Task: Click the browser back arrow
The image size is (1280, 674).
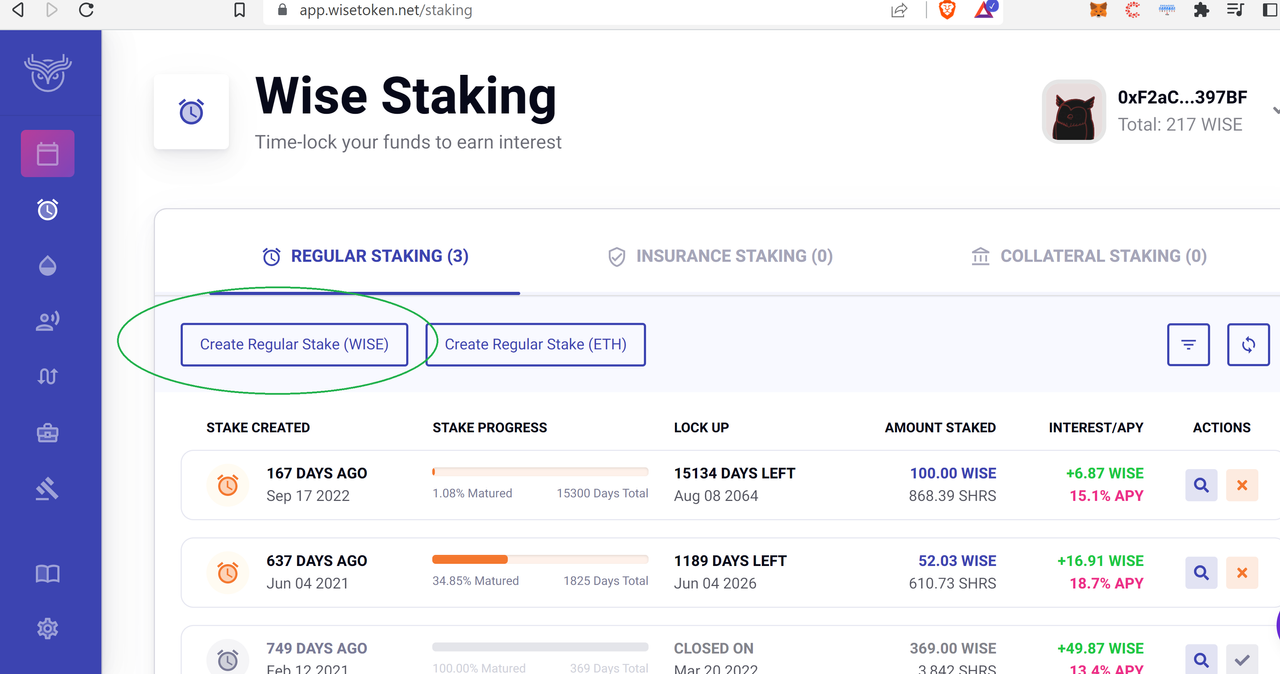Action: point(18,10)
